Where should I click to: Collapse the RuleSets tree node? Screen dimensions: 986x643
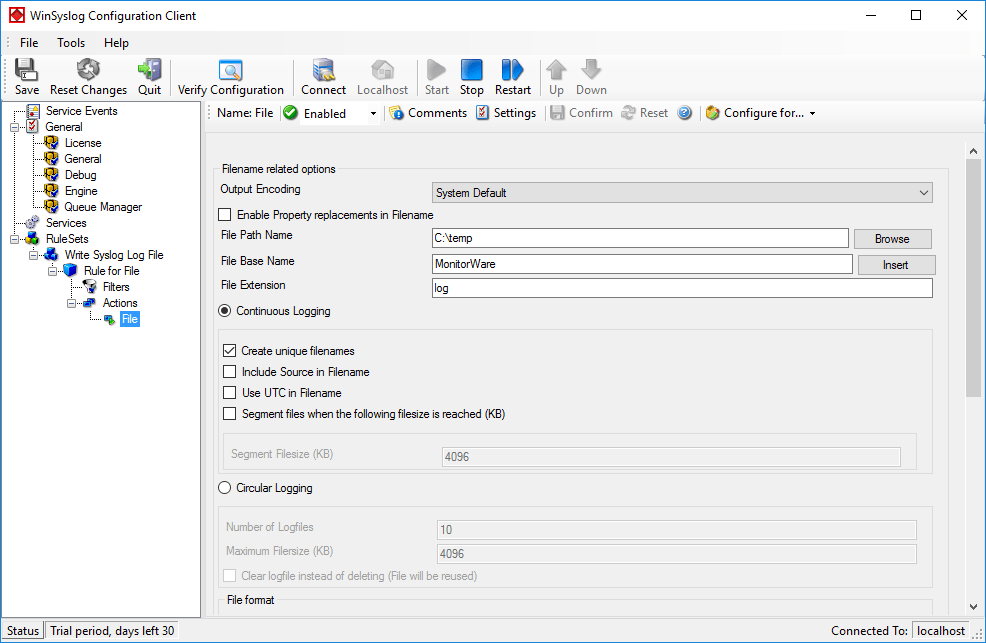[x=15, y=239]
